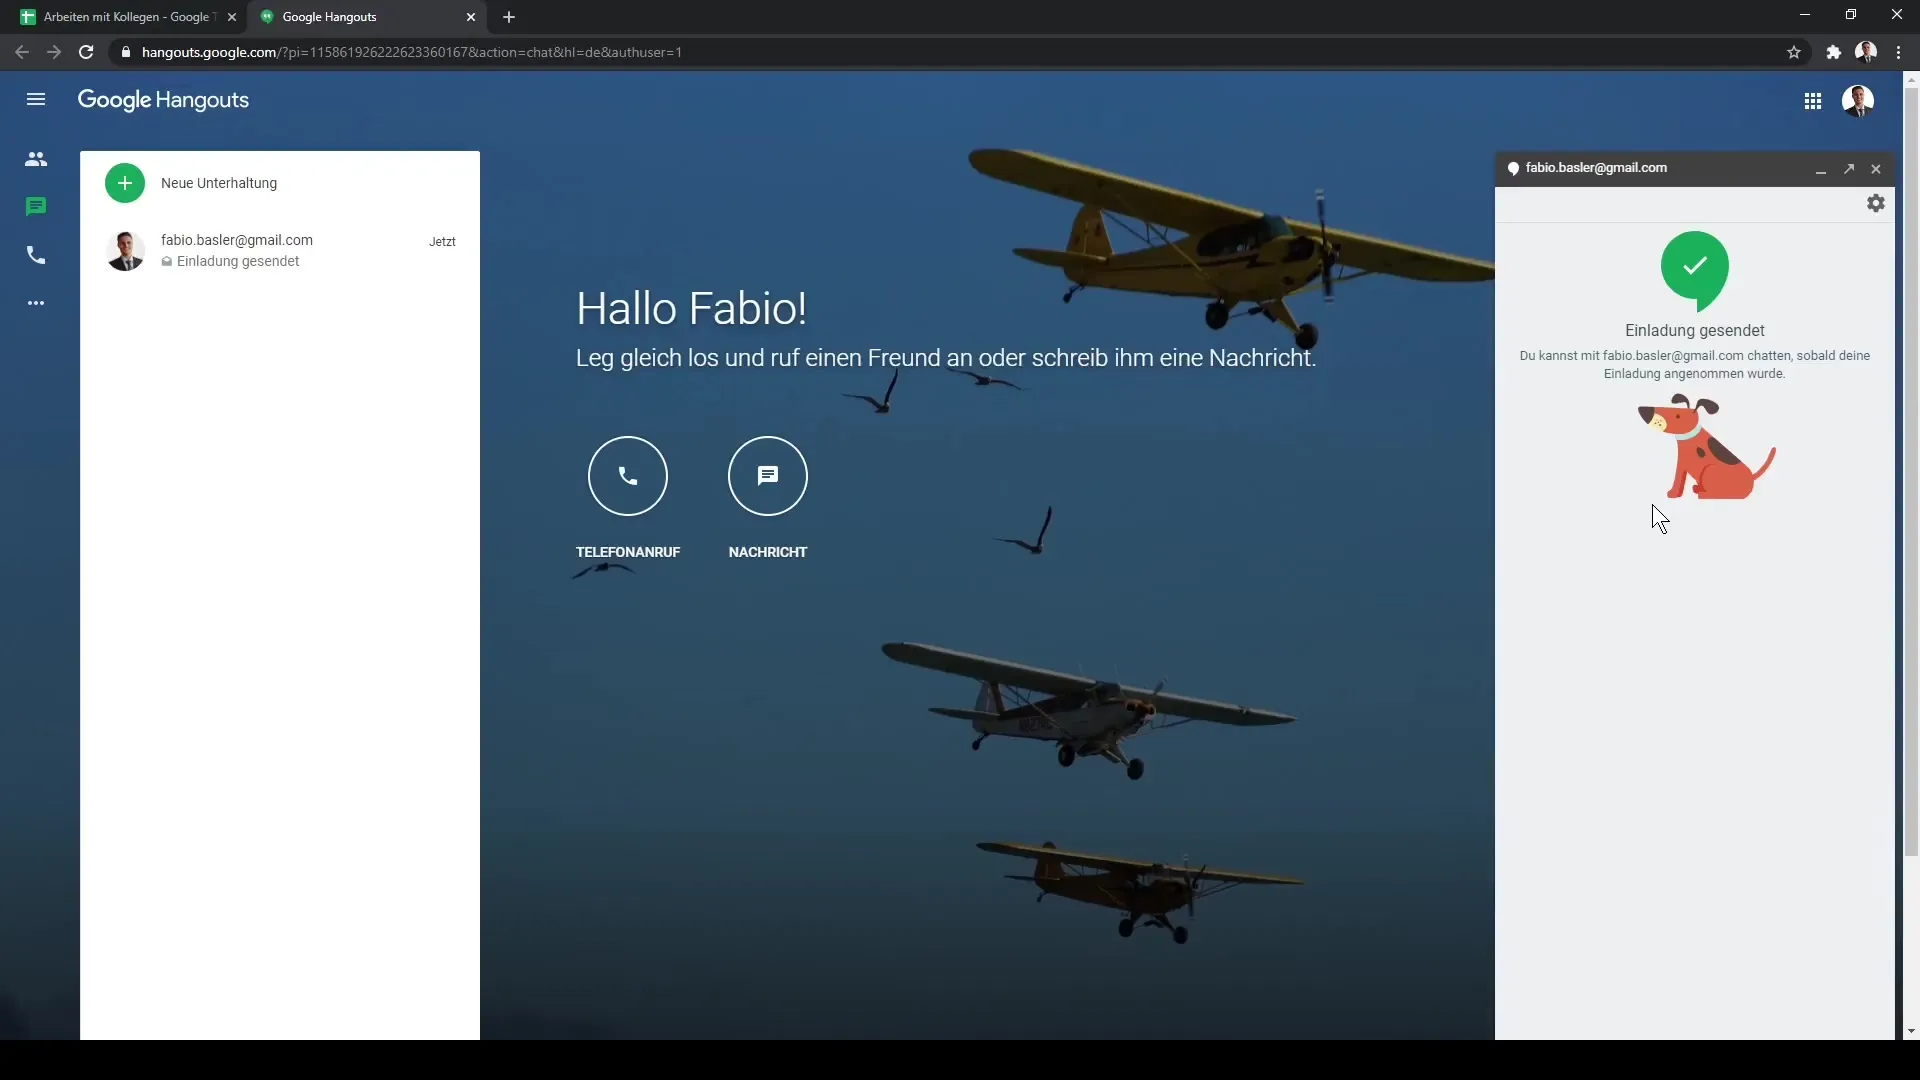The image size is (1920, 1080).
Task: Click the green invitation sent checkmark
Action: [x=1695, y=270]
